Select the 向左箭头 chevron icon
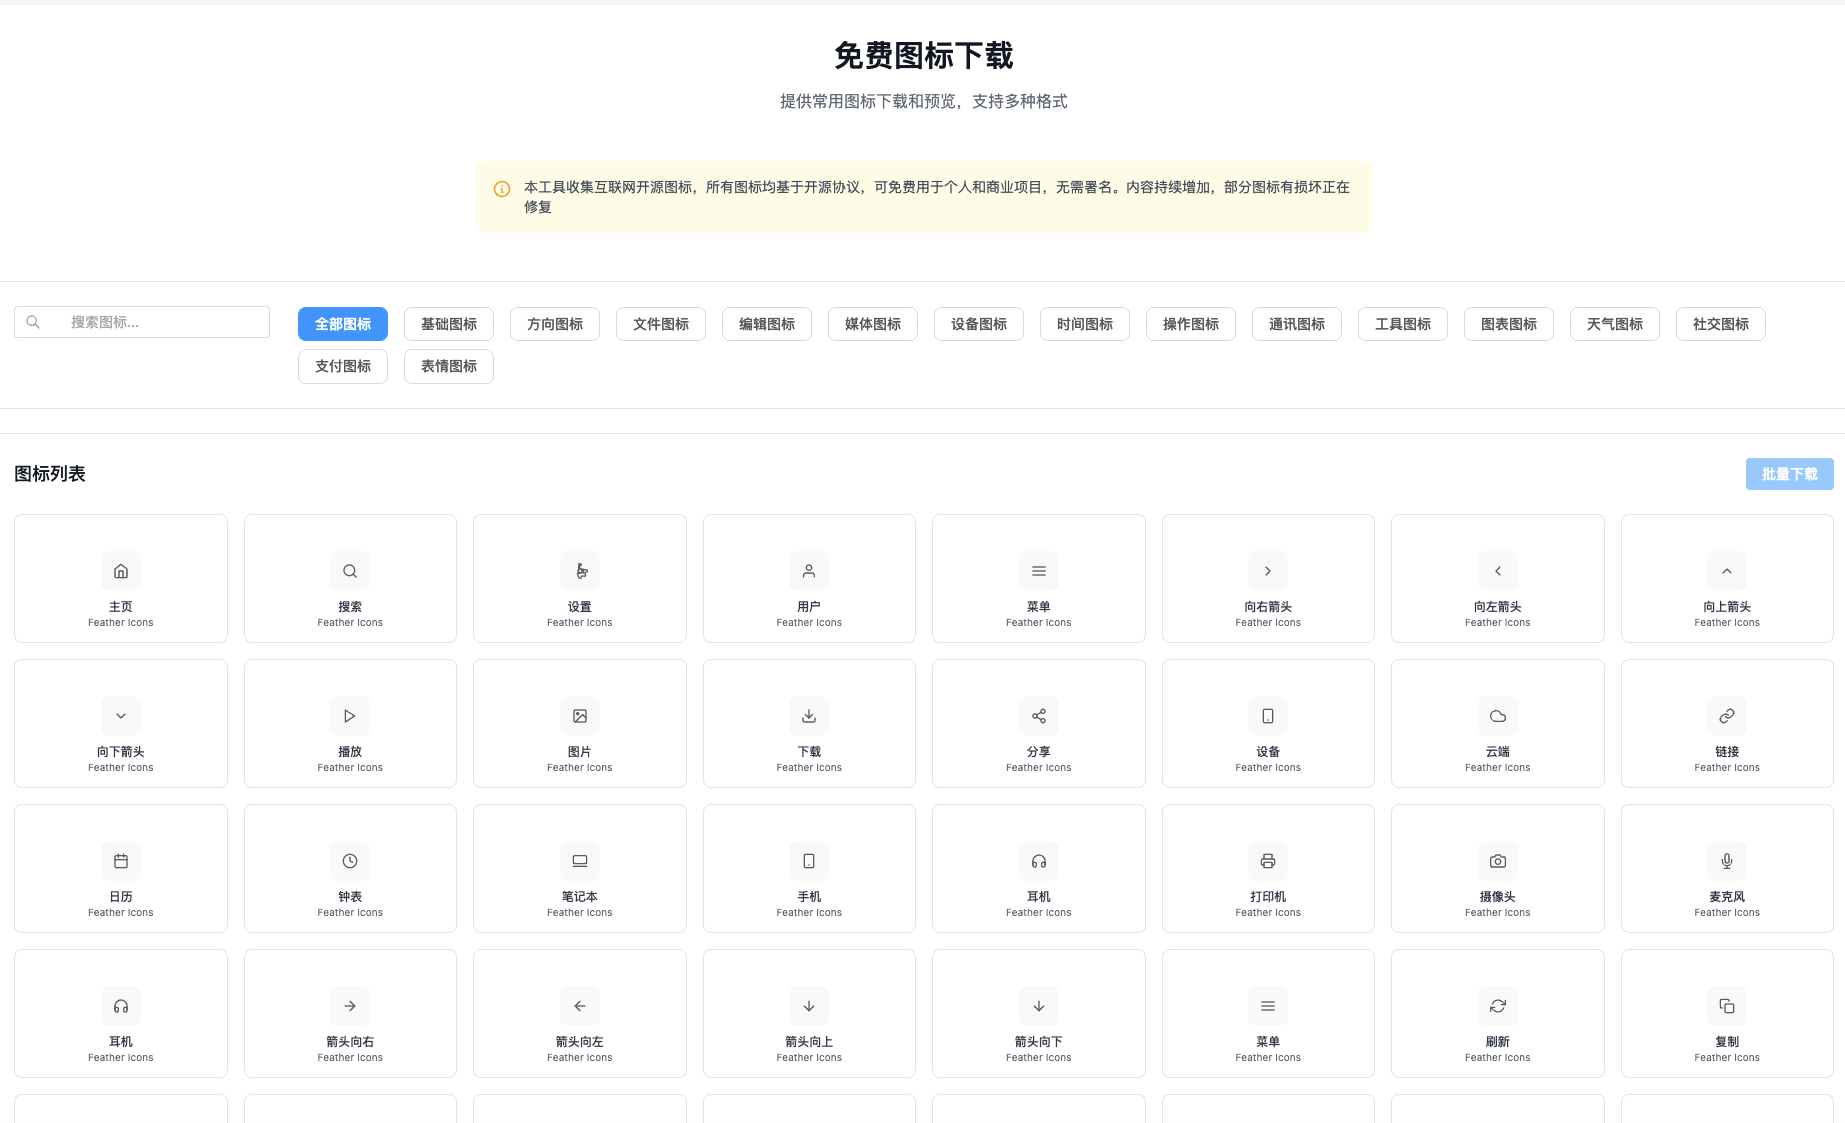 coord(1498,571)
